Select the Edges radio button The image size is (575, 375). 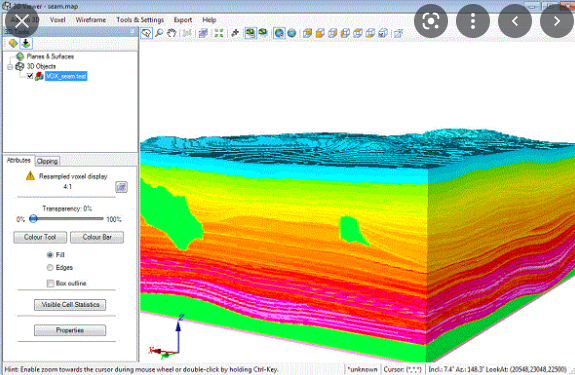click(x=50, y=268)
